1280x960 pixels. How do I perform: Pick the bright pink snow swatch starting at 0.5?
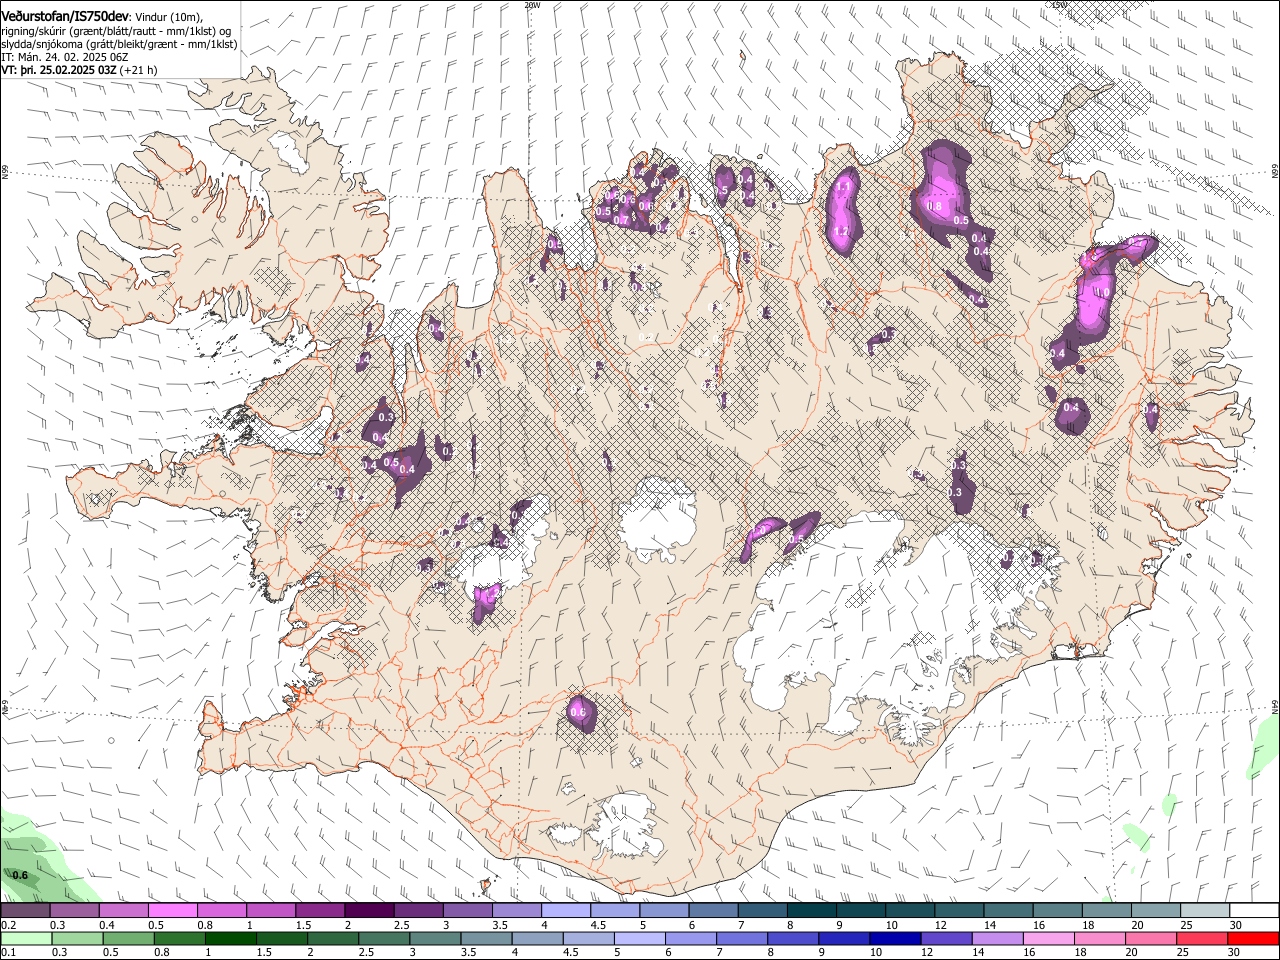pos(172,911)
